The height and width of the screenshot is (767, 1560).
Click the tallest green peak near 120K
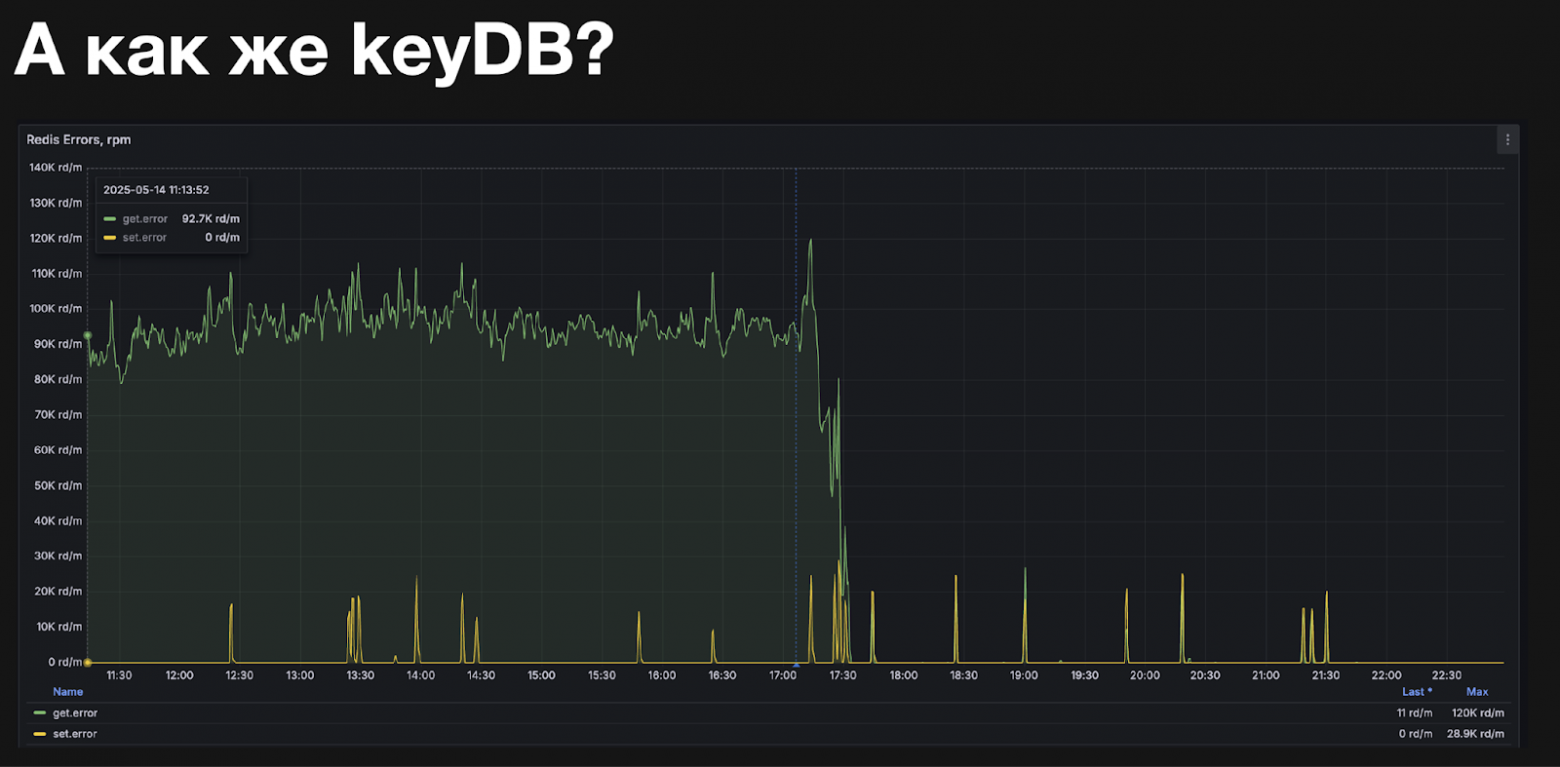(810, 241)
